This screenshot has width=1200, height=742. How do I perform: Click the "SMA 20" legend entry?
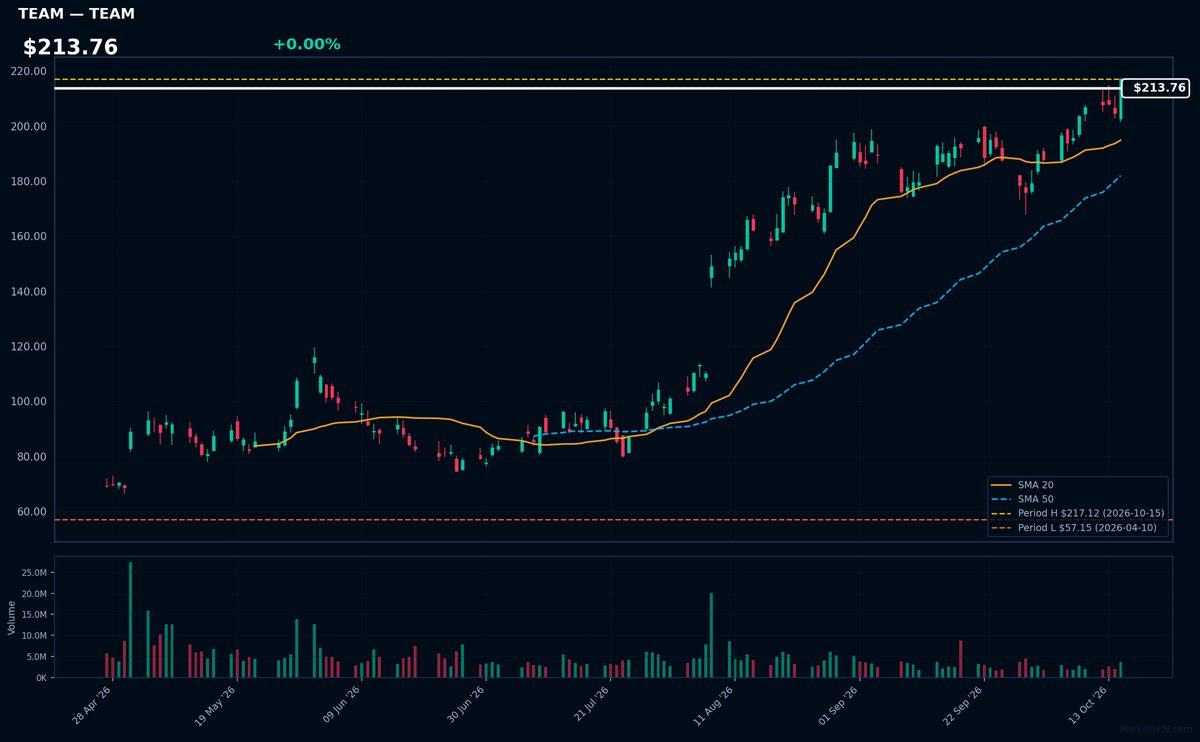tap(1023, 485)
